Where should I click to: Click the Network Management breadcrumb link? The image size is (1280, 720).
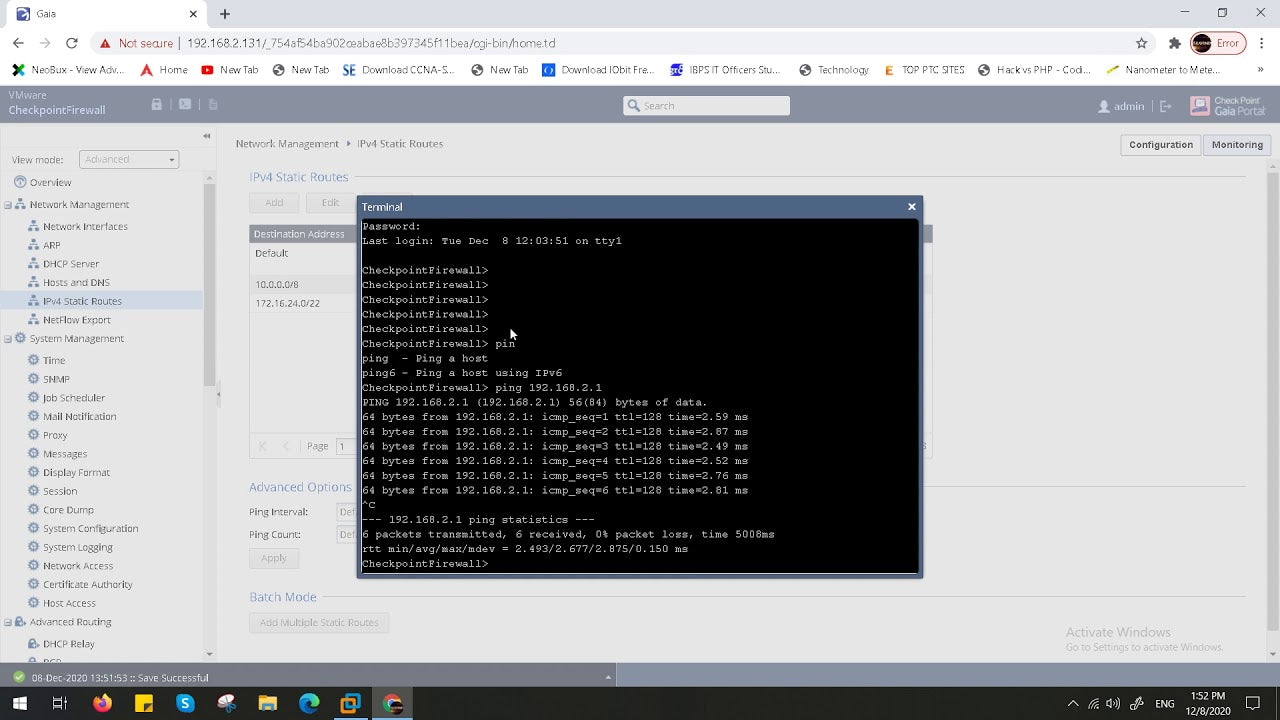click(x=287, y=144)
